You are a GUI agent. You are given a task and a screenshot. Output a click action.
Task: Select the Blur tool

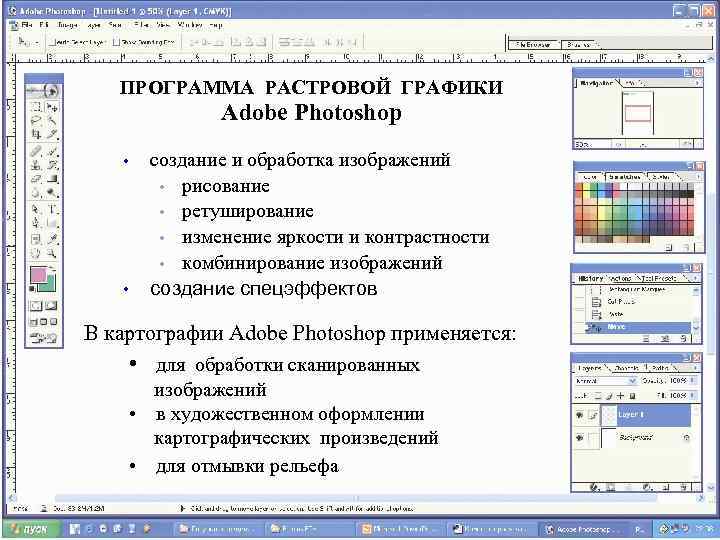pos(36,193)
